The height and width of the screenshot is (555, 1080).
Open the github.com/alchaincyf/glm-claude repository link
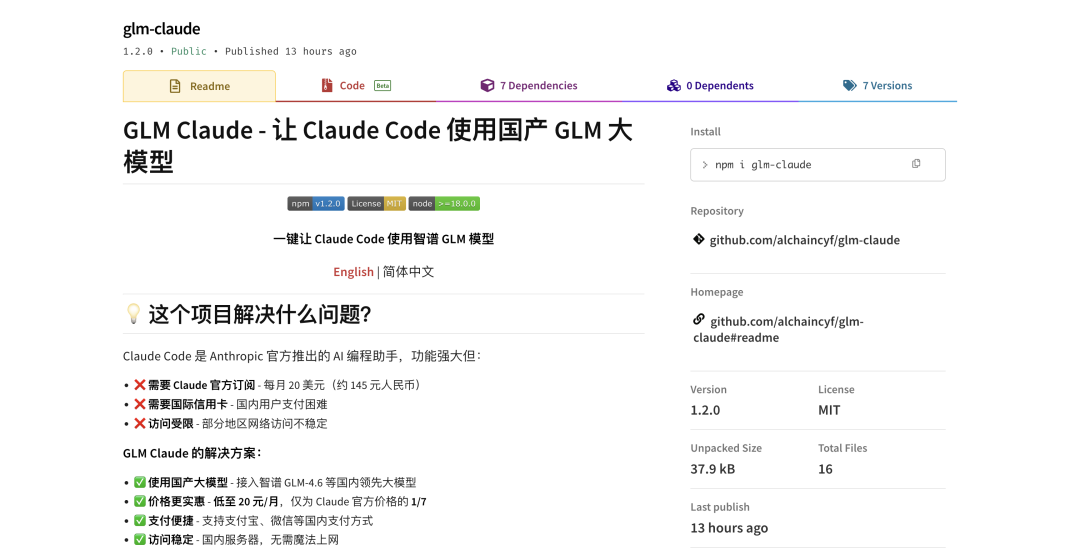tap(804, 240)
